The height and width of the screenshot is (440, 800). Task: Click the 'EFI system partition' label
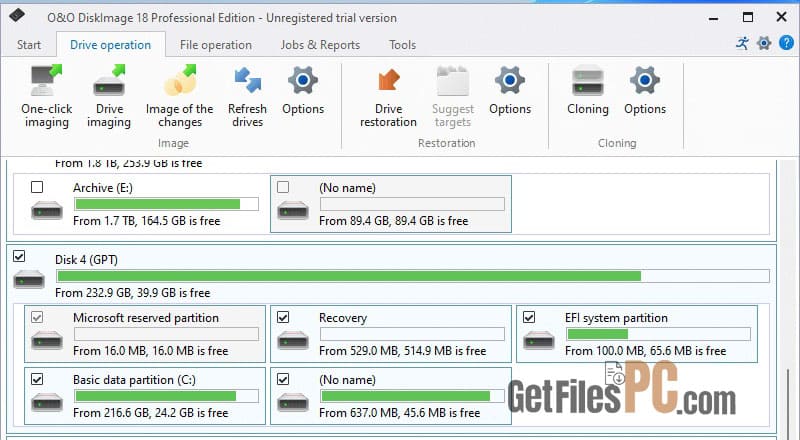tap(616, 318)
